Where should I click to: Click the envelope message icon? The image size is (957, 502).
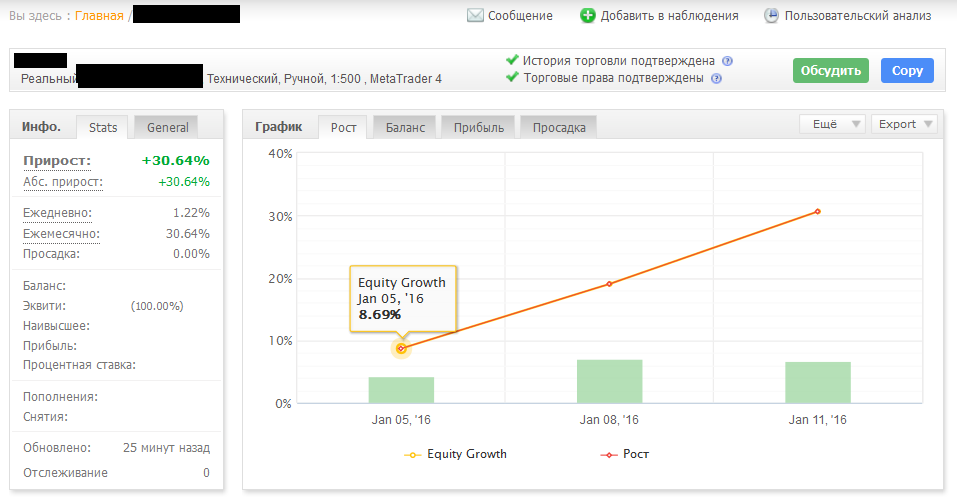coord(475,16)
